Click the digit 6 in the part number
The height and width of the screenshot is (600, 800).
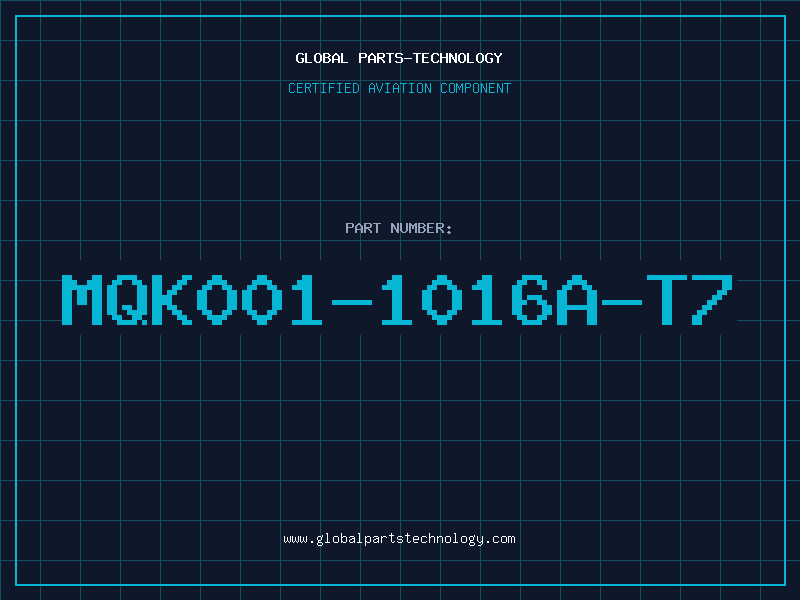pyautogui.click(x=532, y=299)
